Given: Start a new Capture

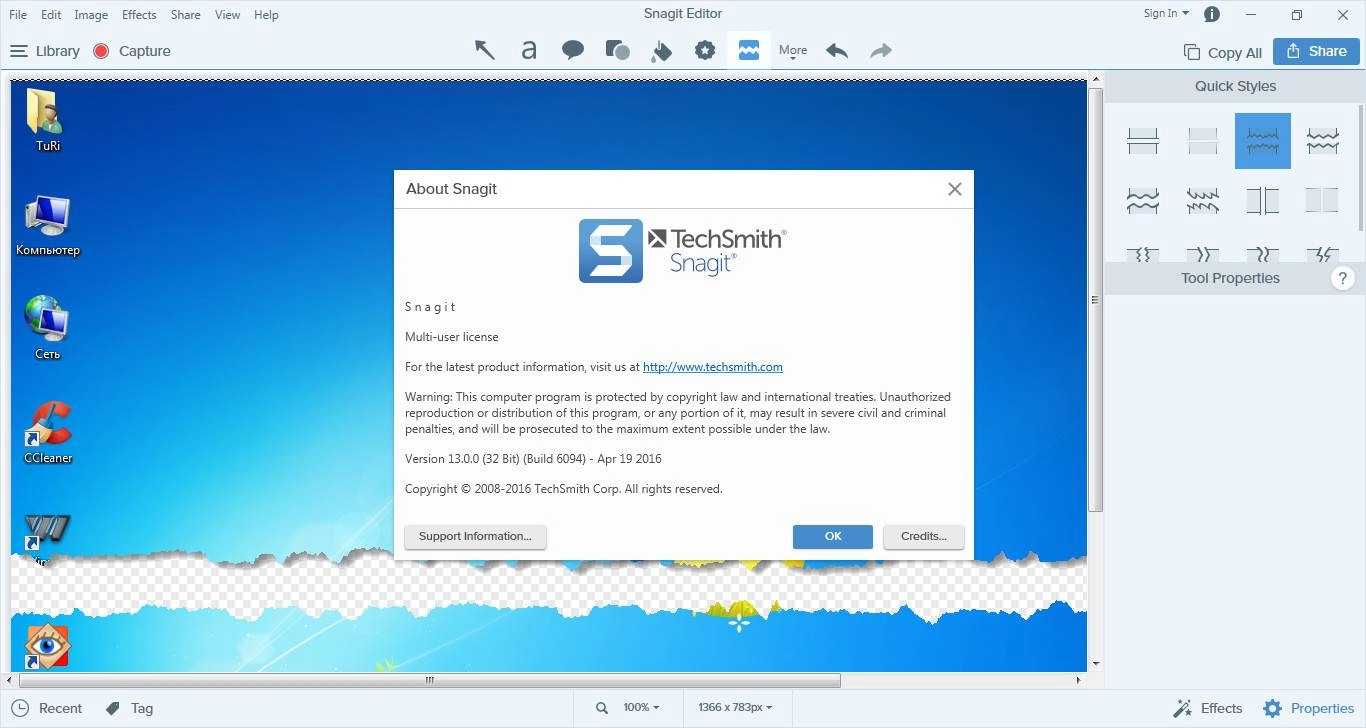Looking at the screenshot, I should (132, 51).
